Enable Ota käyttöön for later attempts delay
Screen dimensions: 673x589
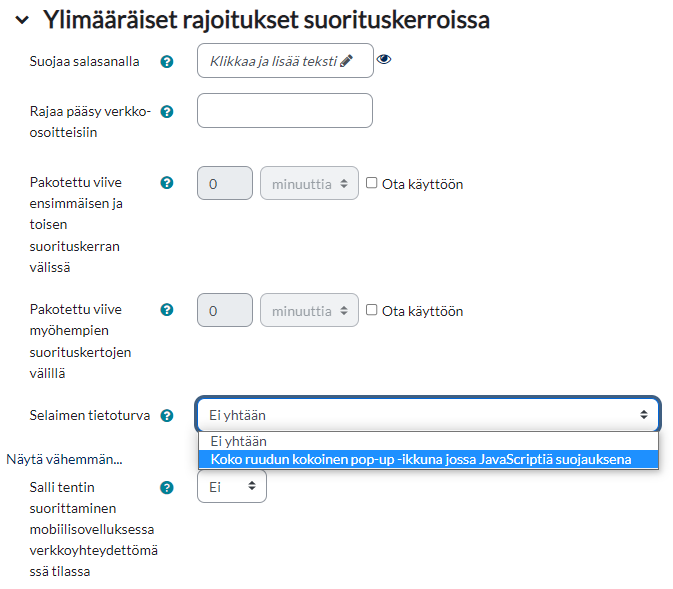coord(372,310)
